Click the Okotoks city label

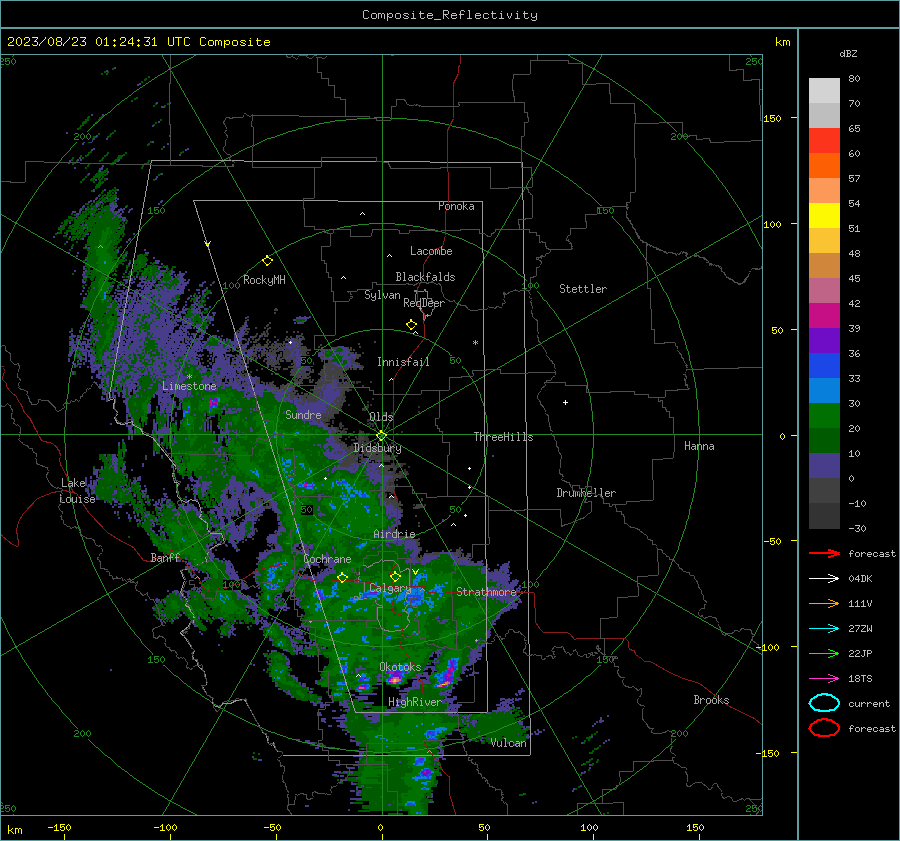tap(400, 667)
